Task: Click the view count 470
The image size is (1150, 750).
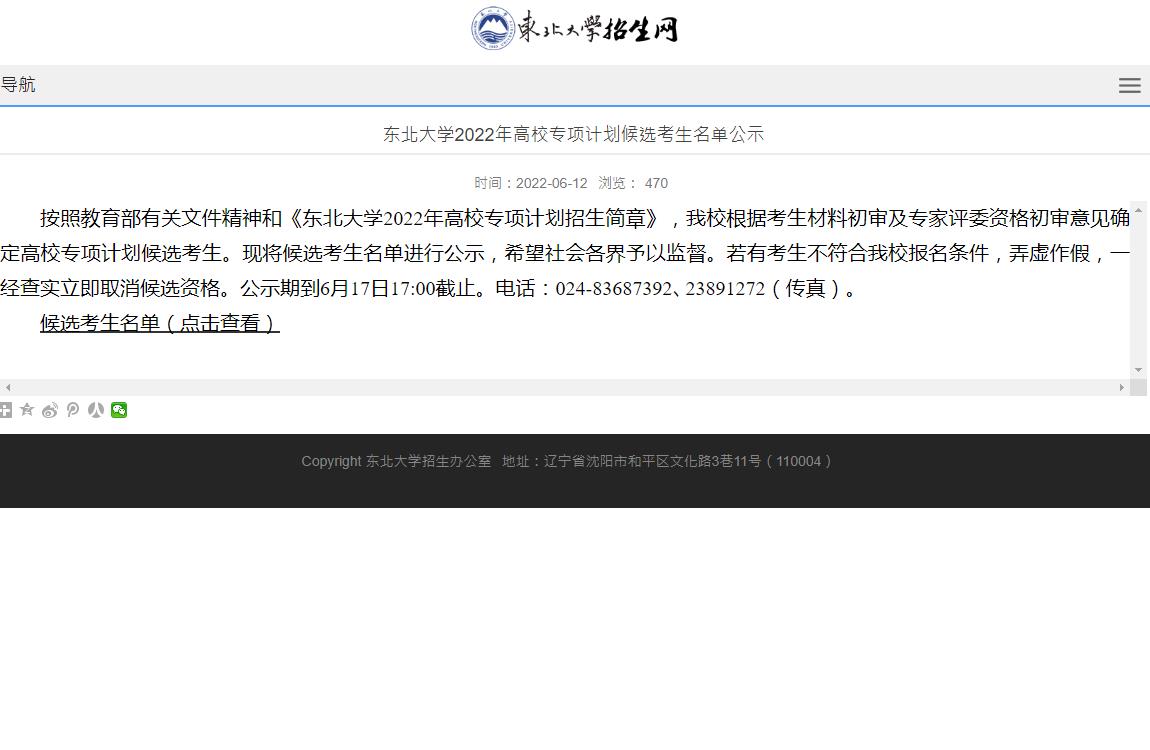Action: [x=656, y=183]
